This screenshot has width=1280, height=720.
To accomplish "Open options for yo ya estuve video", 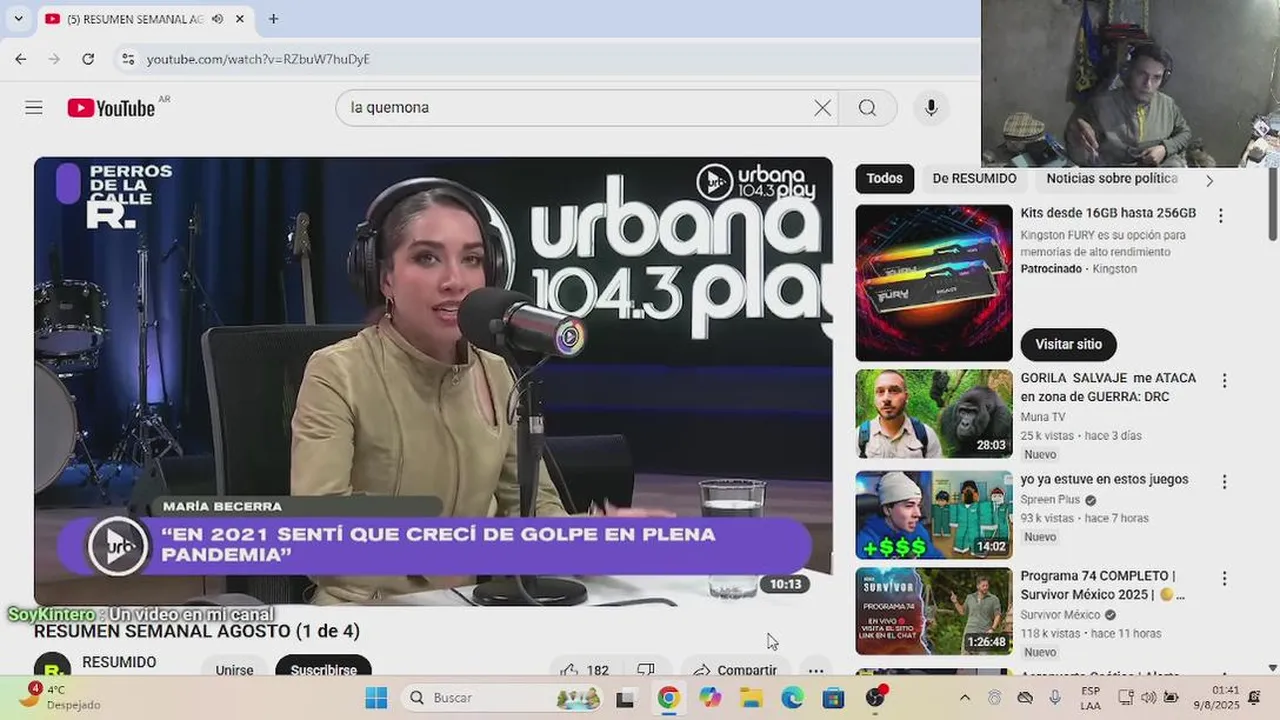I will tap(1224, 482).
